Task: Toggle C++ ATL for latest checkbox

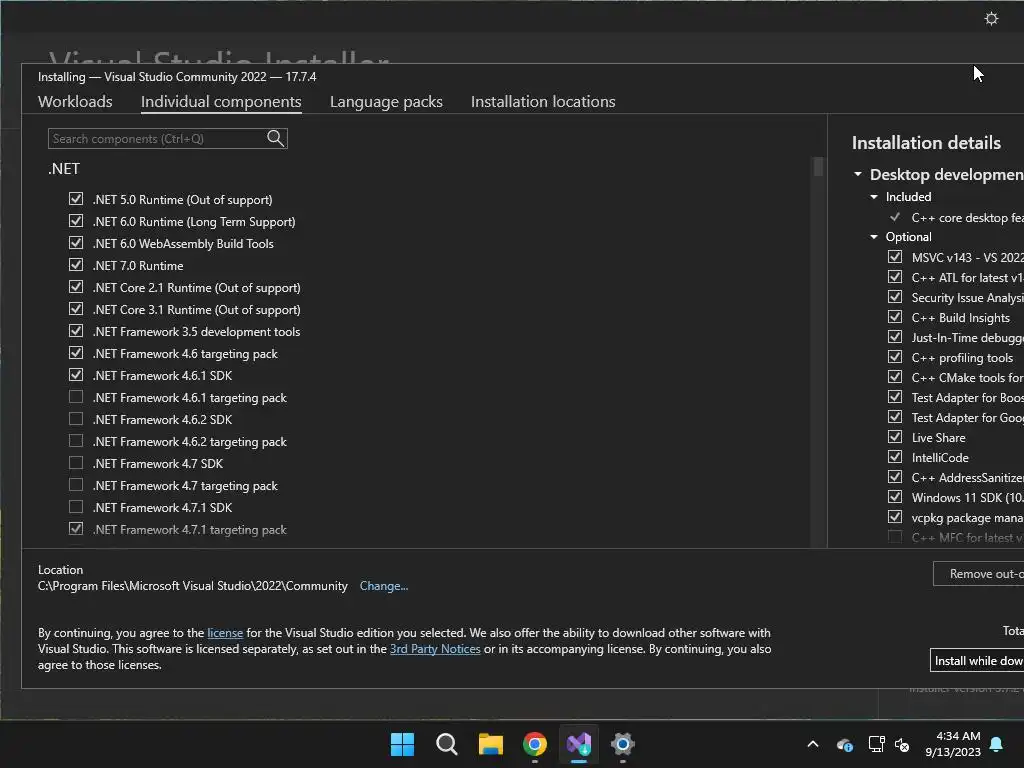Action: tap(895, 277)
